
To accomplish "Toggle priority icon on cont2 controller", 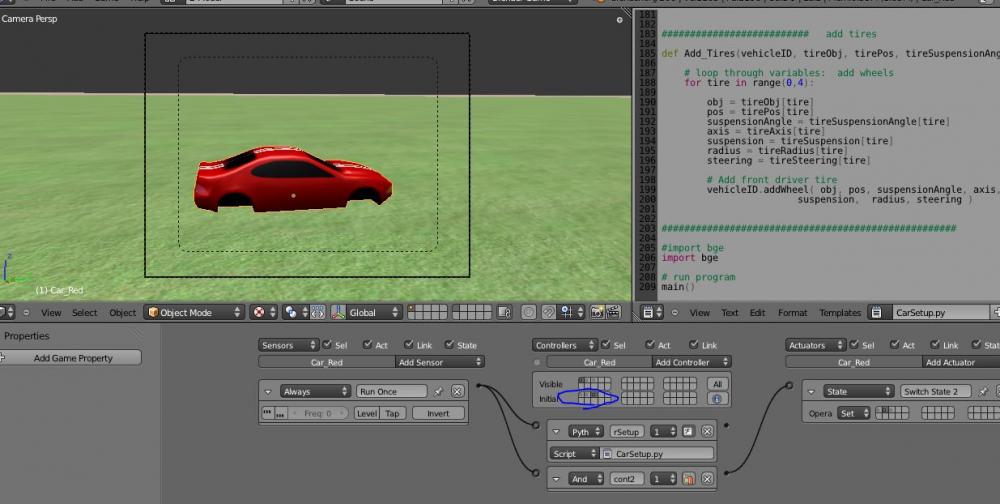I will [x=688, y=479].
